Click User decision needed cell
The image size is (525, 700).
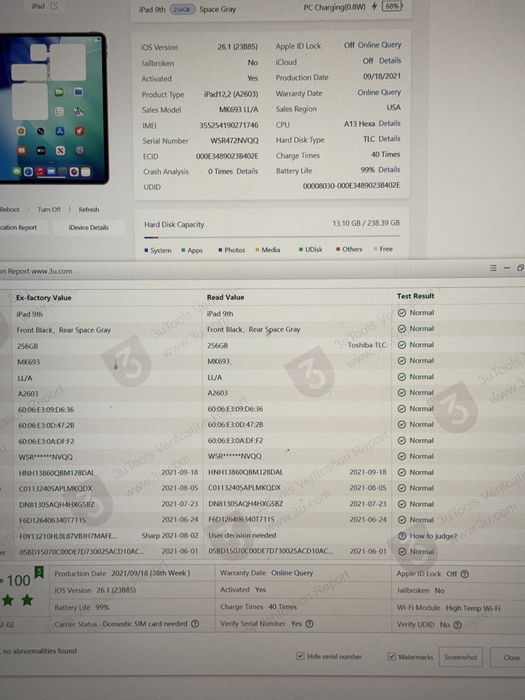tap(242, 535)
